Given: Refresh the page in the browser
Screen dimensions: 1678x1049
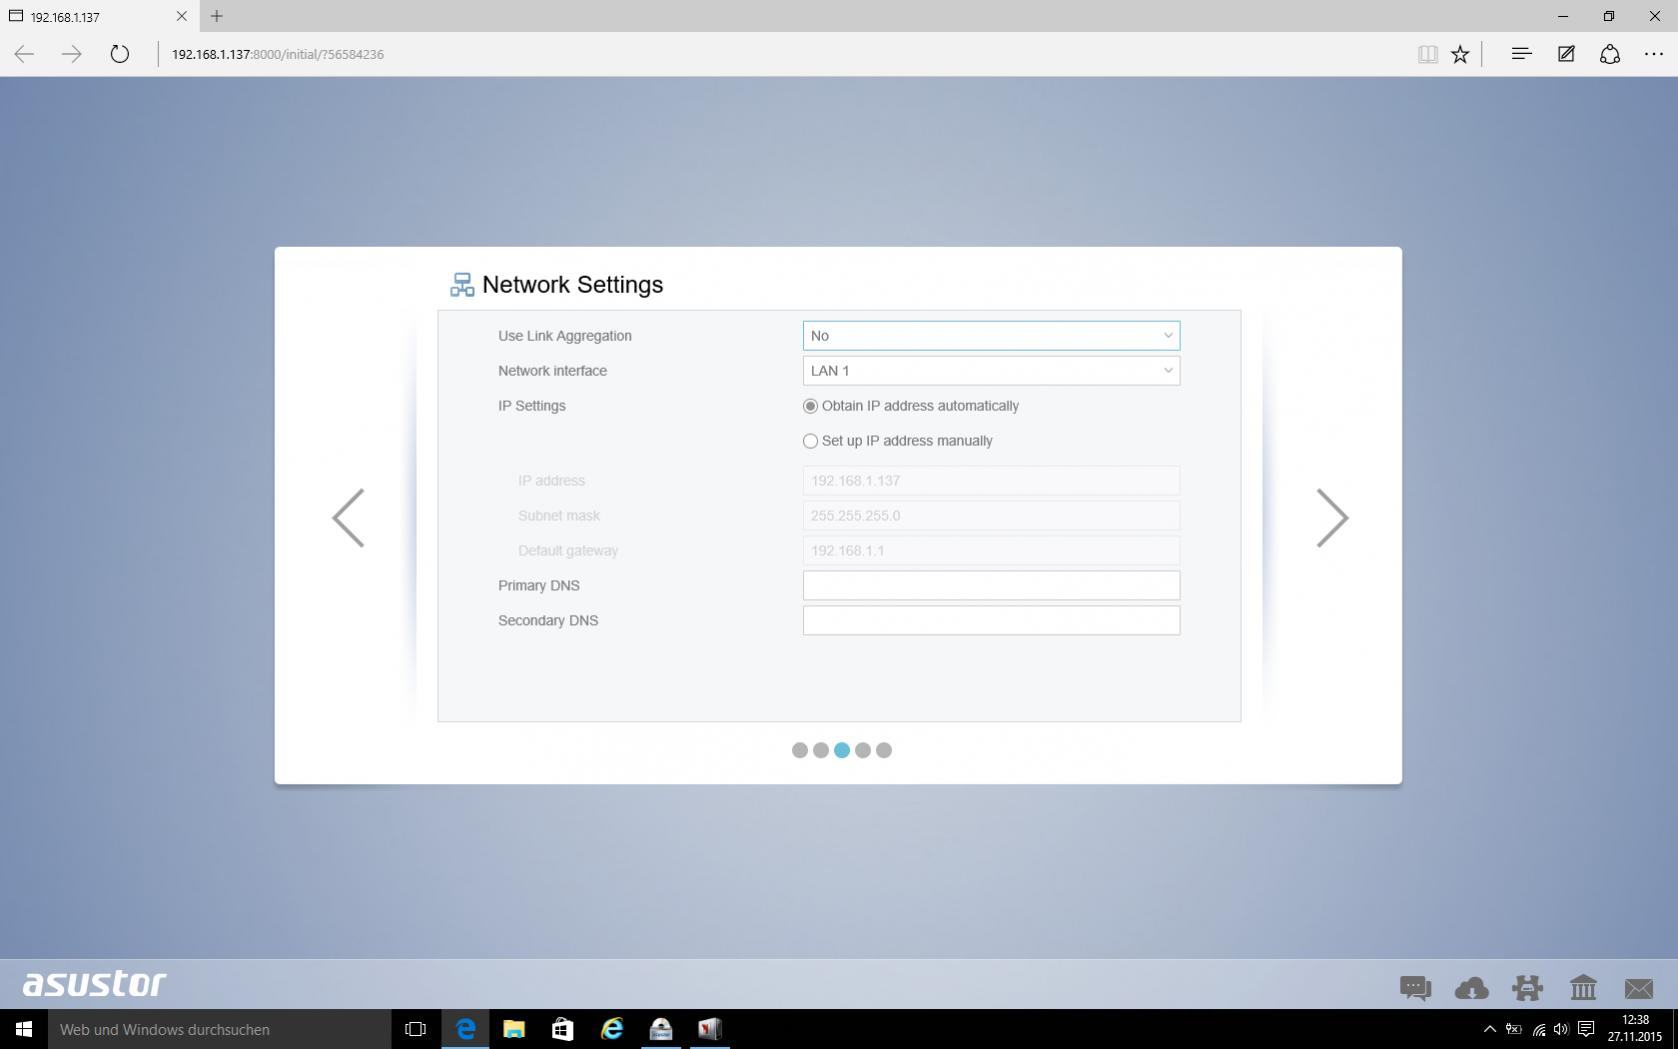Looking at the screenshot, I should tap(120, 54).
